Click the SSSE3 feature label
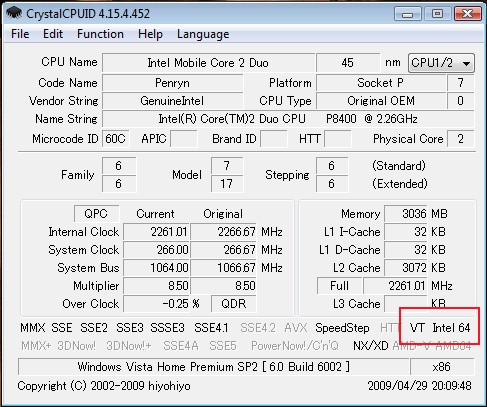 [167, 328]
